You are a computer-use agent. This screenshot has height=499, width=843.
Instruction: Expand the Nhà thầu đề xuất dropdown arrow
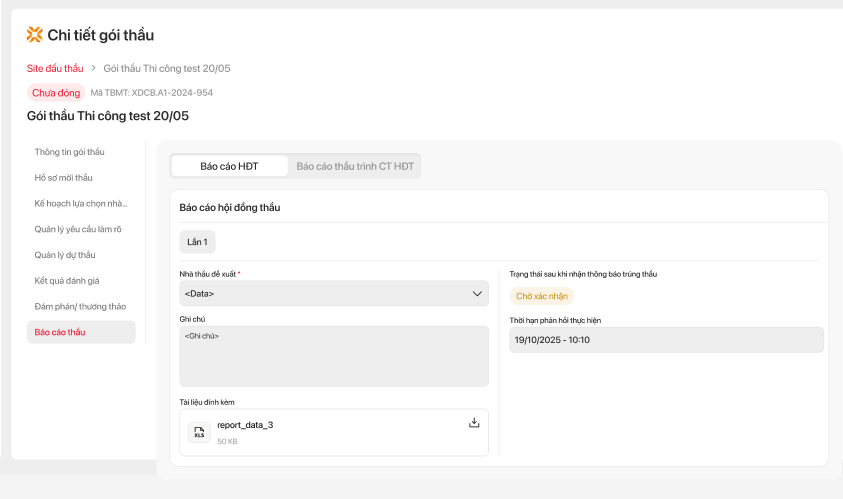[477, 294]
